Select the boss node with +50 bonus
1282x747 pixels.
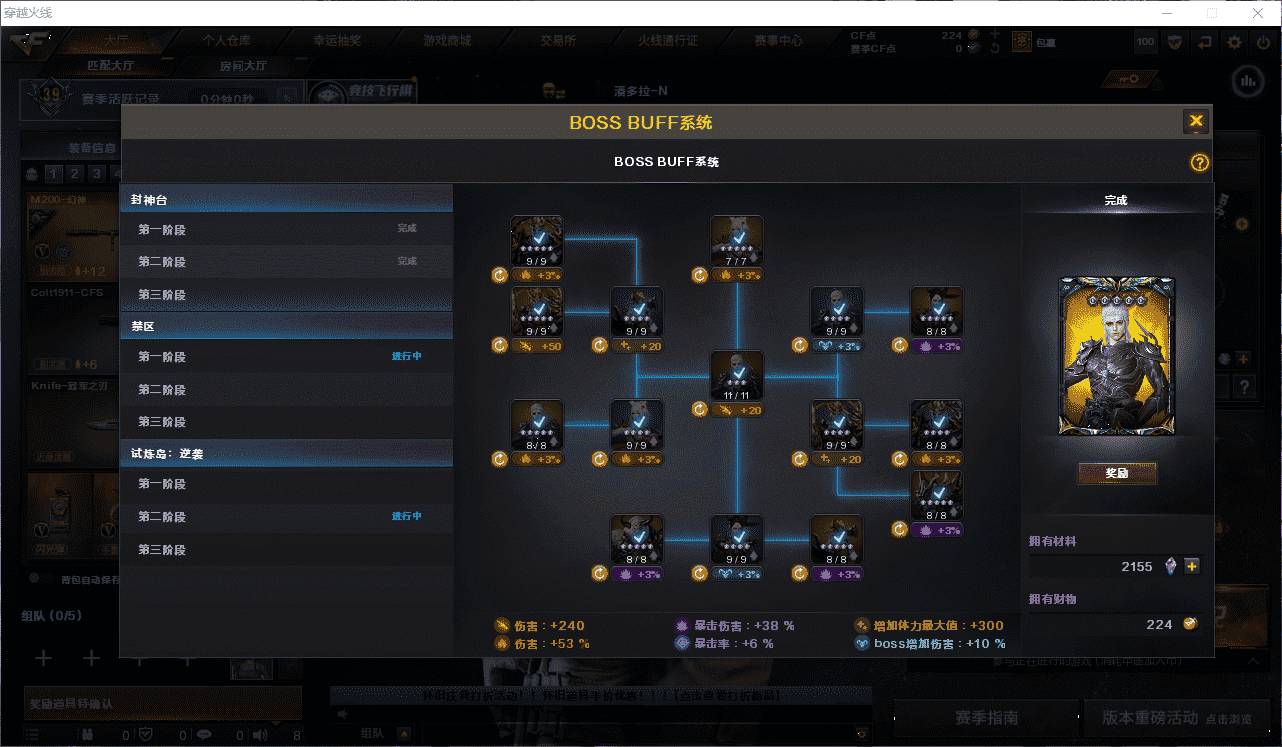[x=537, y=311]
